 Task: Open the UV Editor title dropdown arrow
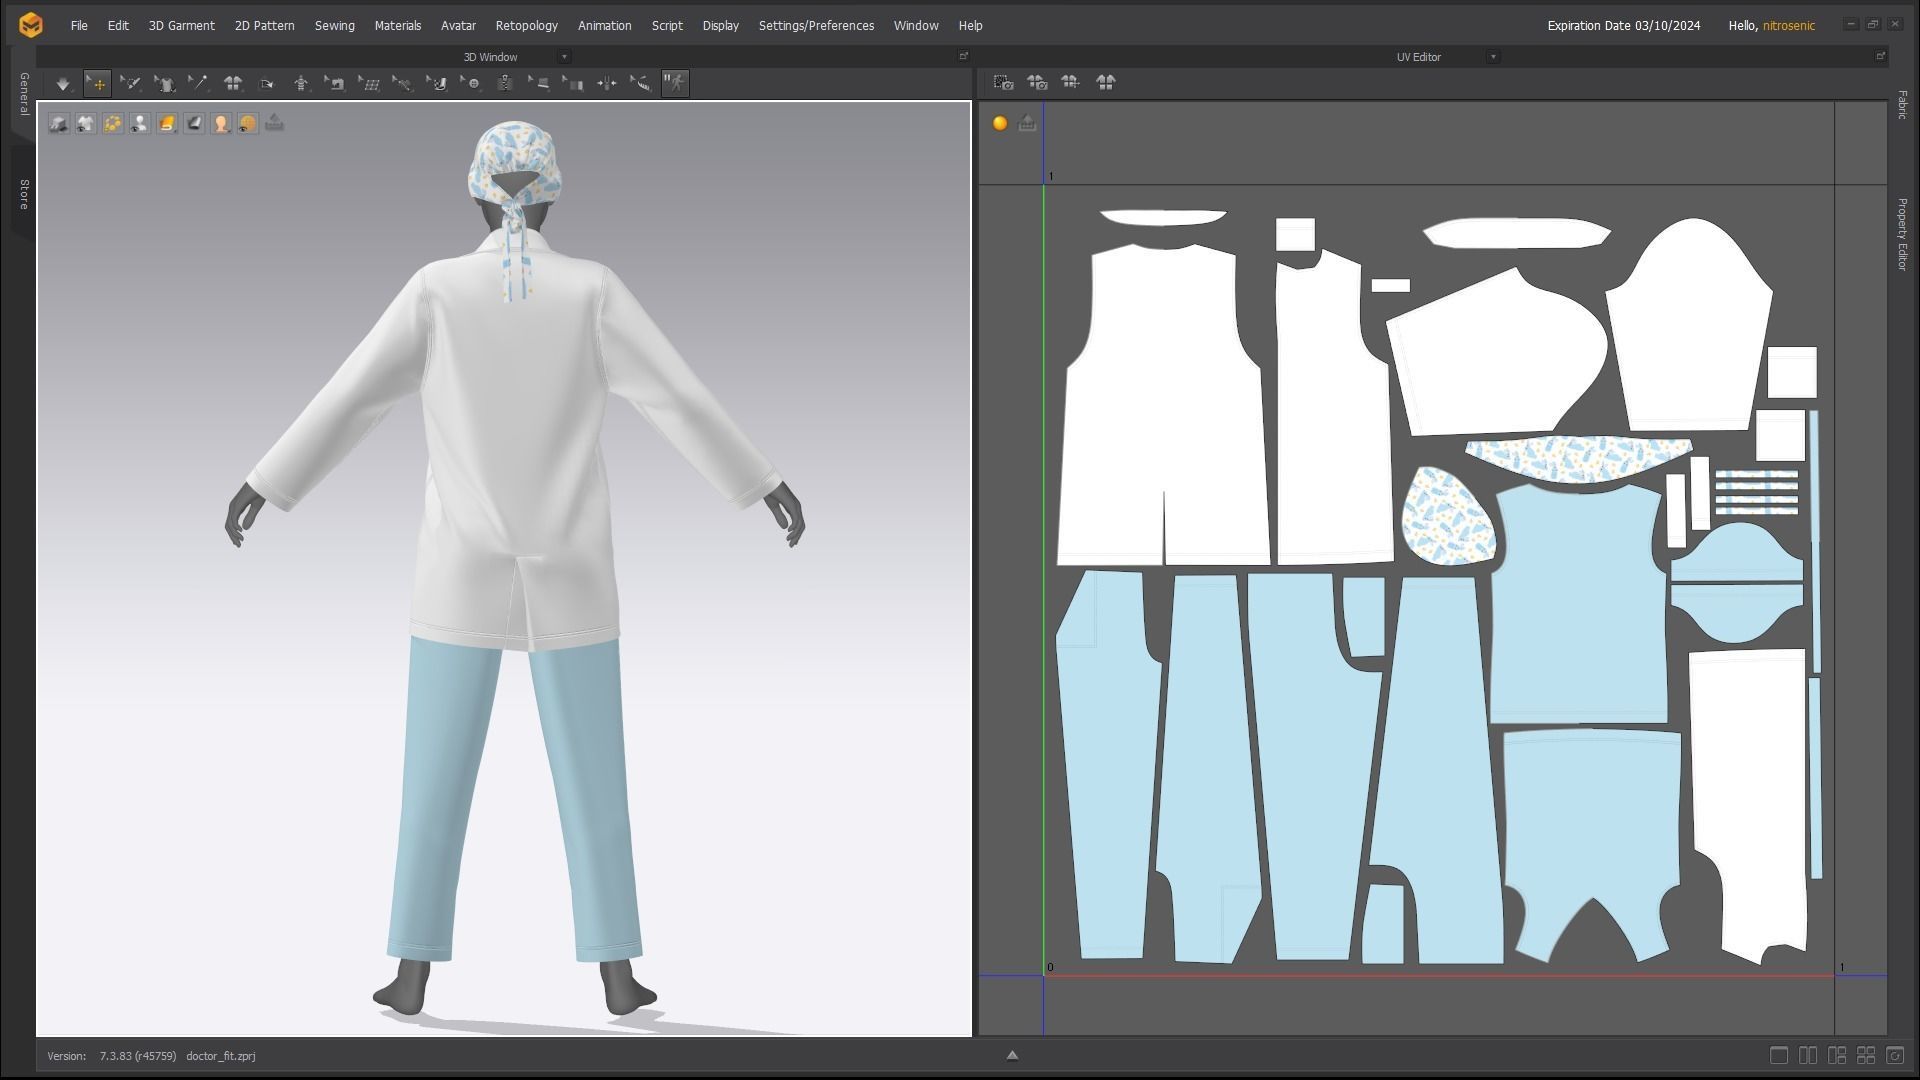tap(1493, 57)
